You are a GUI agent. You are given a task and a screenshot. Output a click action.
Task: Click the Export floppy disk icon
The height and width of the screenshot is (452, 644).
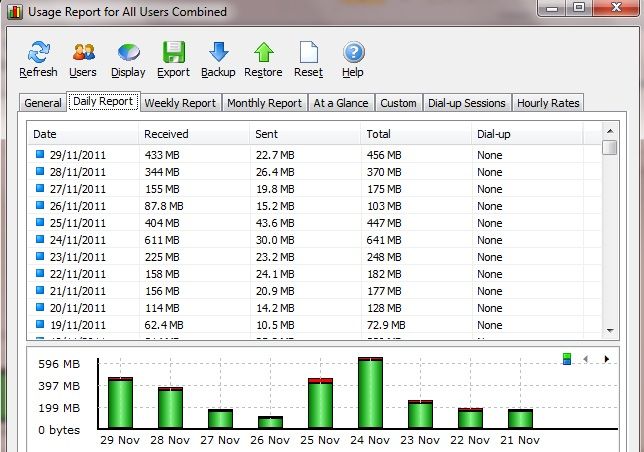point(173,53)
